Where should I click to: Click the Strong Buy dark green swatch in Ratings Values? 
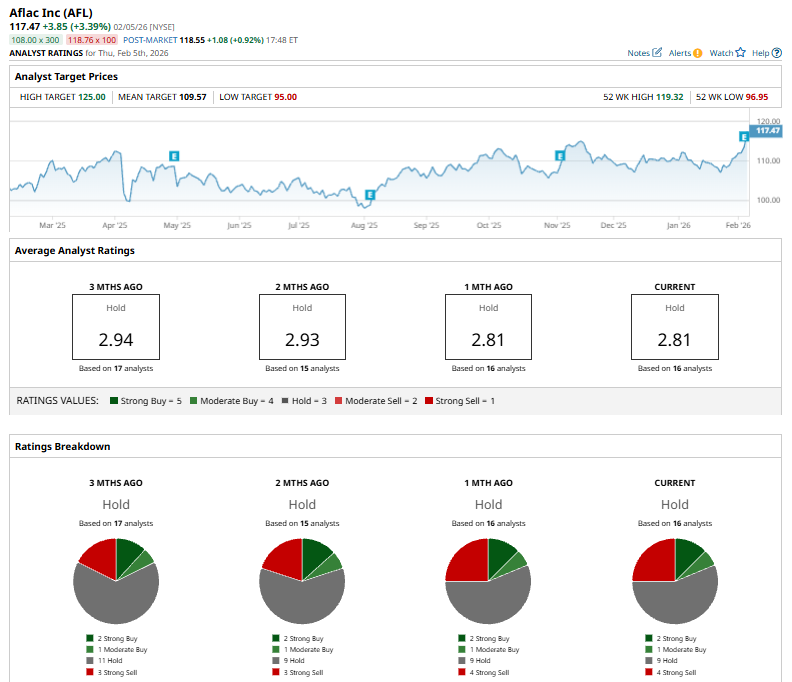(114, 401)
